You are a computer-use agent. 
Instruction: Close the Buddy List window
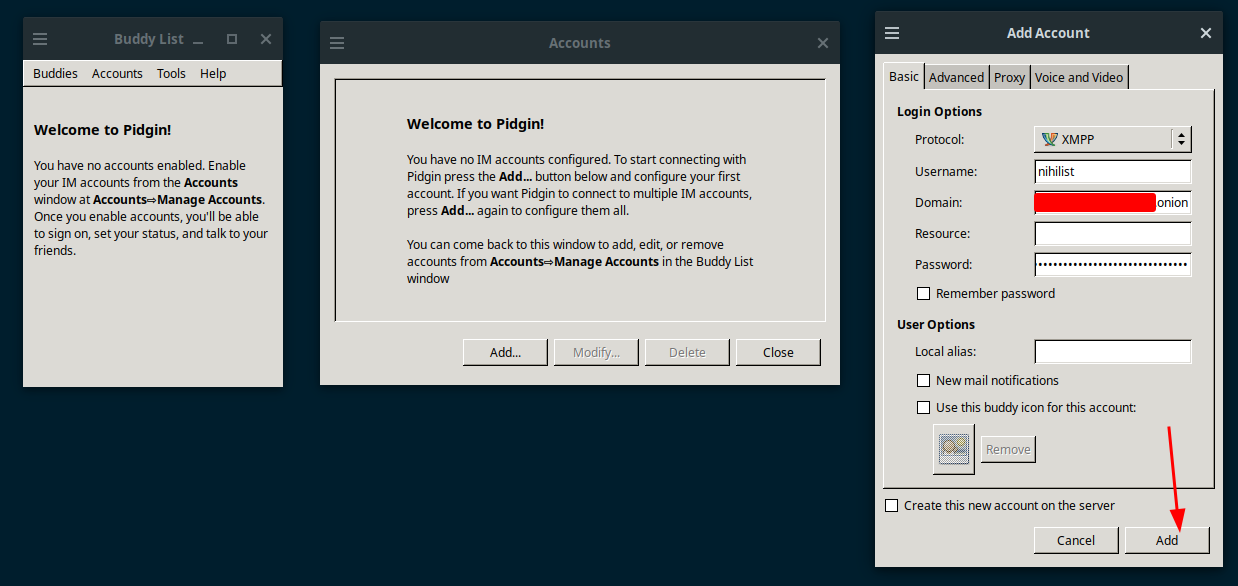point(266,39)
